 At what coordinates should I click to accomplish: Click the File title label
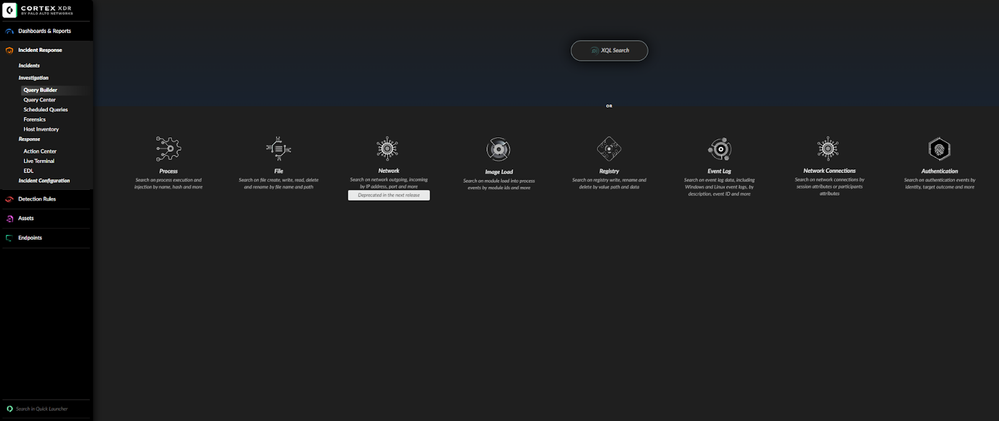(x=278, y=171)
